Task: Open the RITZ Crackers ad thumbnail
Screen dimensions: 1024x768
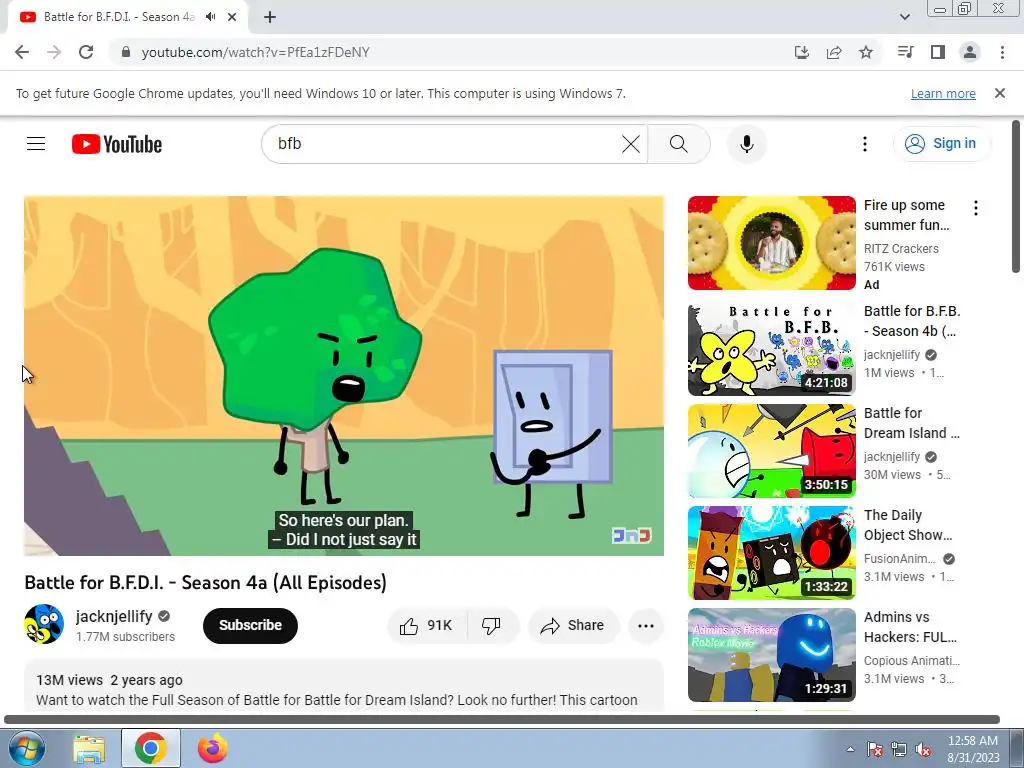Action: coord(771,243)
